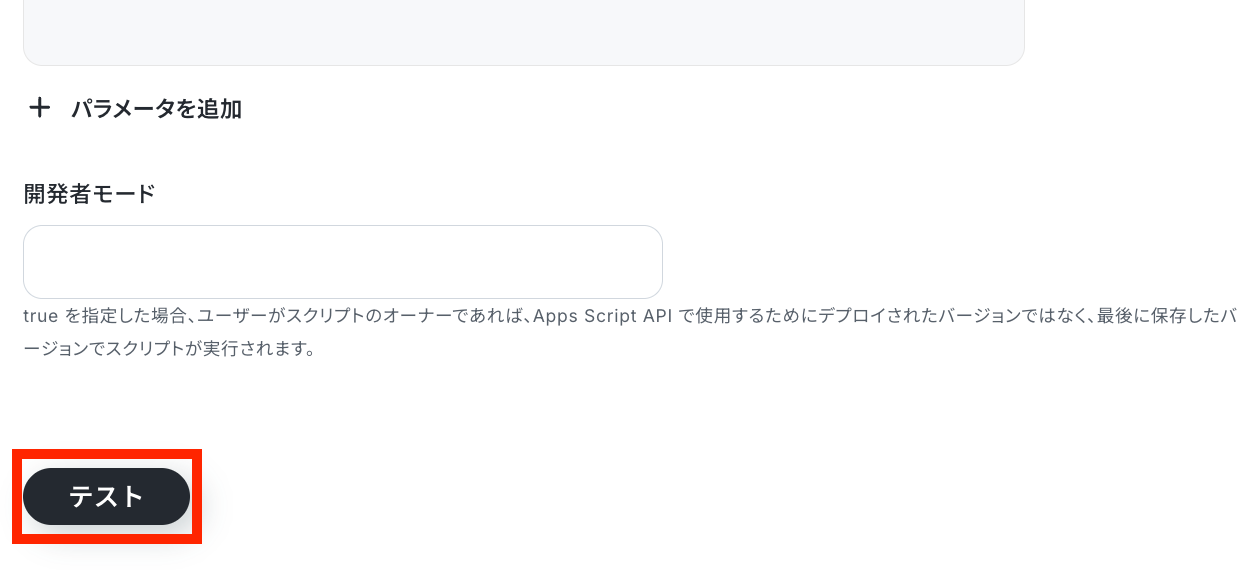
Task: Place cursor in the empty developer mode box
Action: [x=342, y=262]
